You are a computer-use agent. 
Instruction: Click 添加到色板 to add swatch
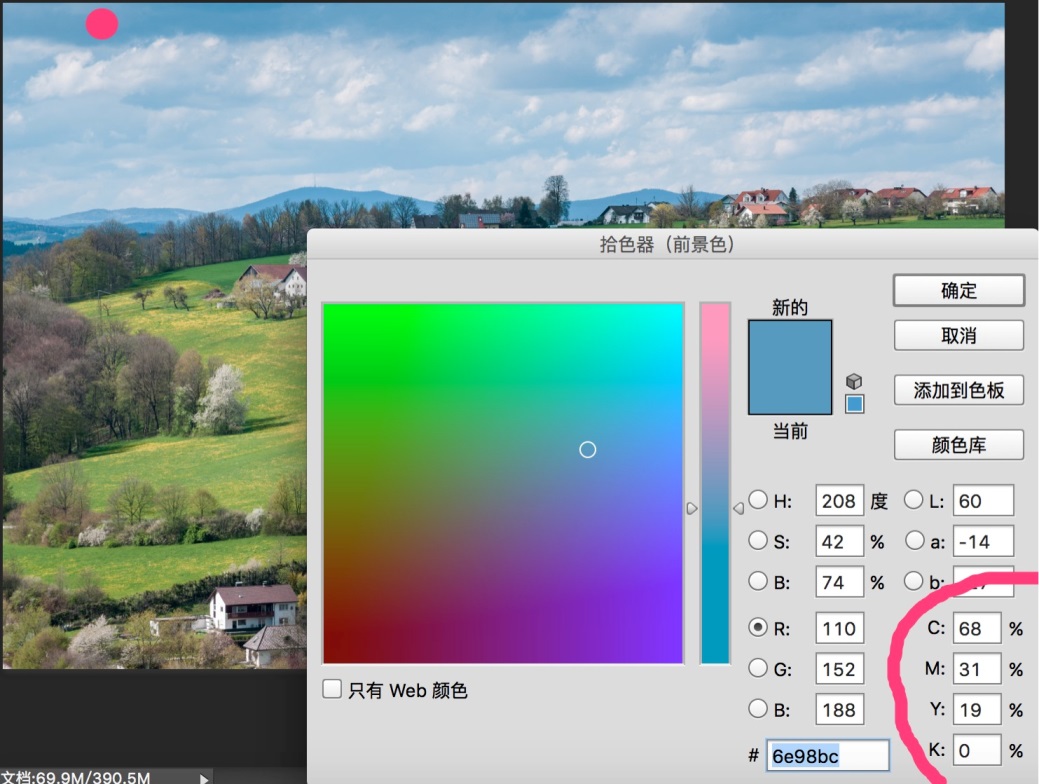click(959, 390)
